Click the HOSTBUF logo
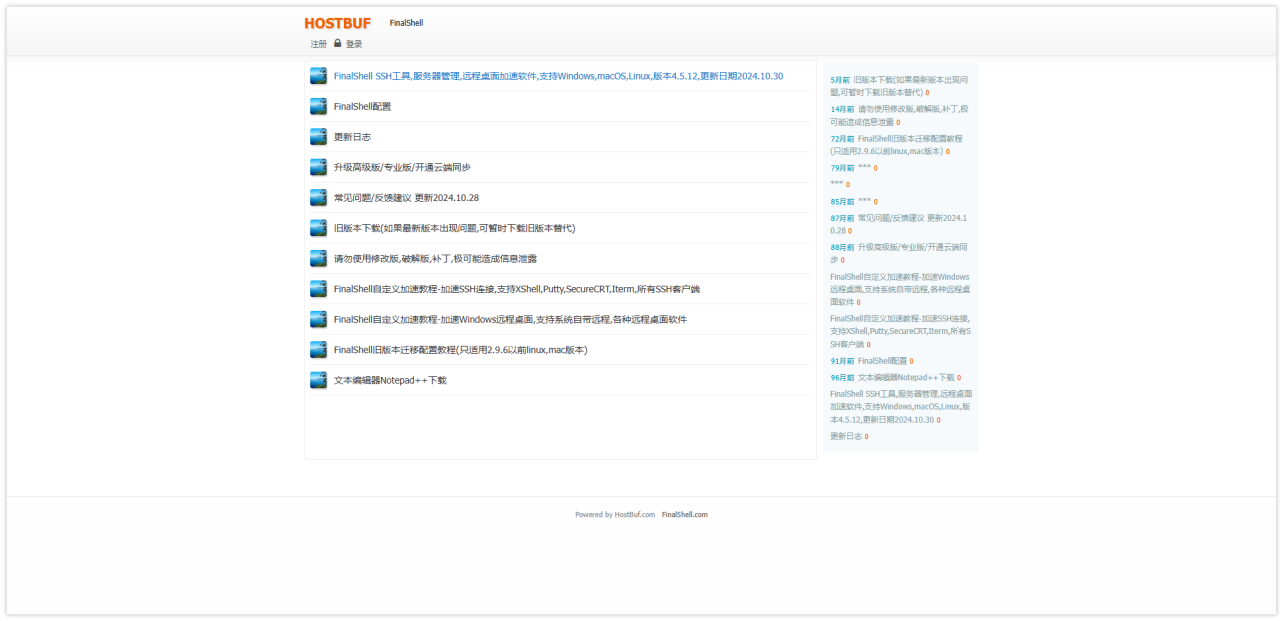This screenshot has height=621, width=1283. [336, 22]
